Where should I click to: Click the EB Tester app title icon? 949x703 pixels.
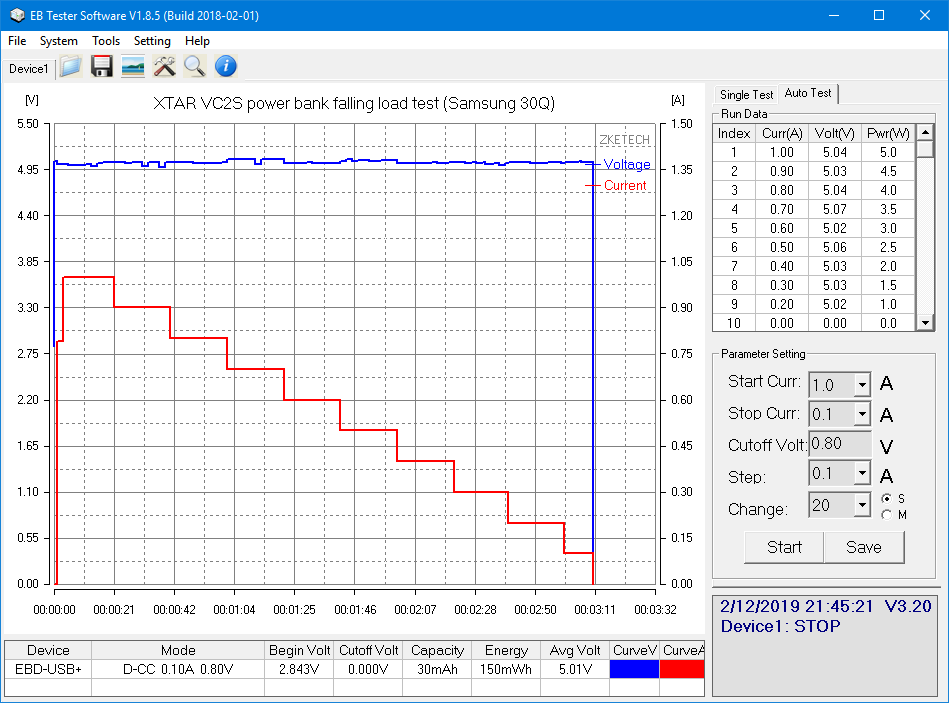coord(17,16)
